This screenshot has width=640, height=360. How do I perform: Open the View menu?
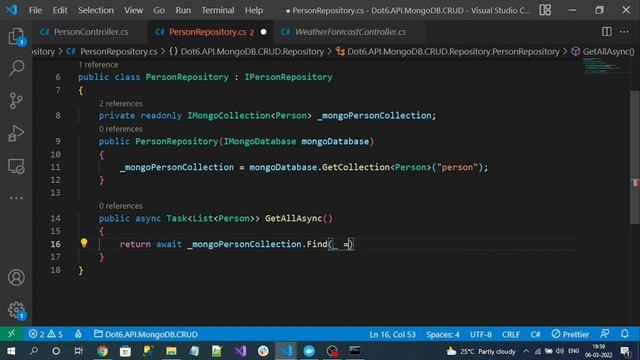click(133, 10)
